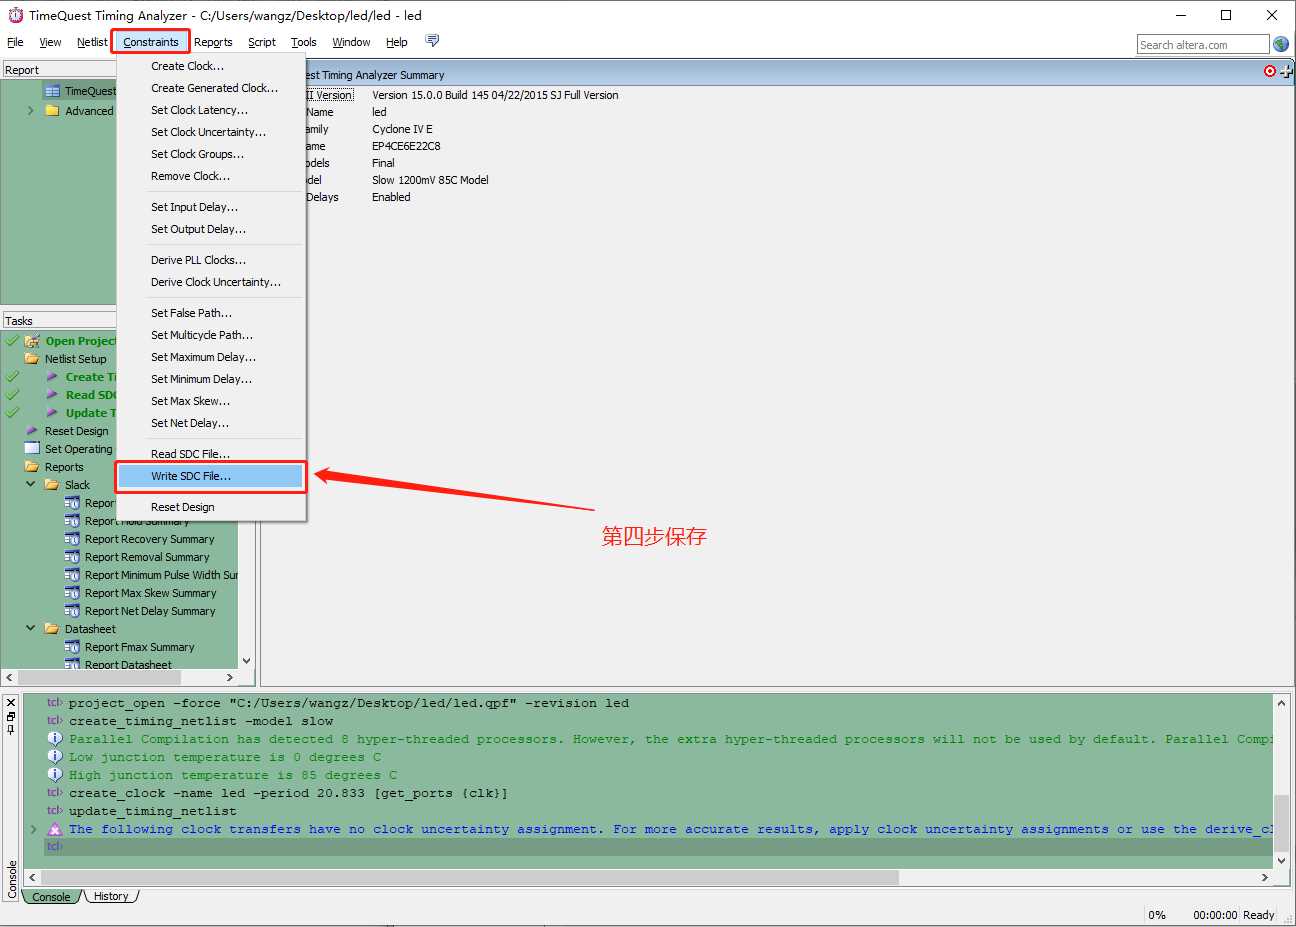Expand the Advanced folder in Report pane

click(31, 111)
